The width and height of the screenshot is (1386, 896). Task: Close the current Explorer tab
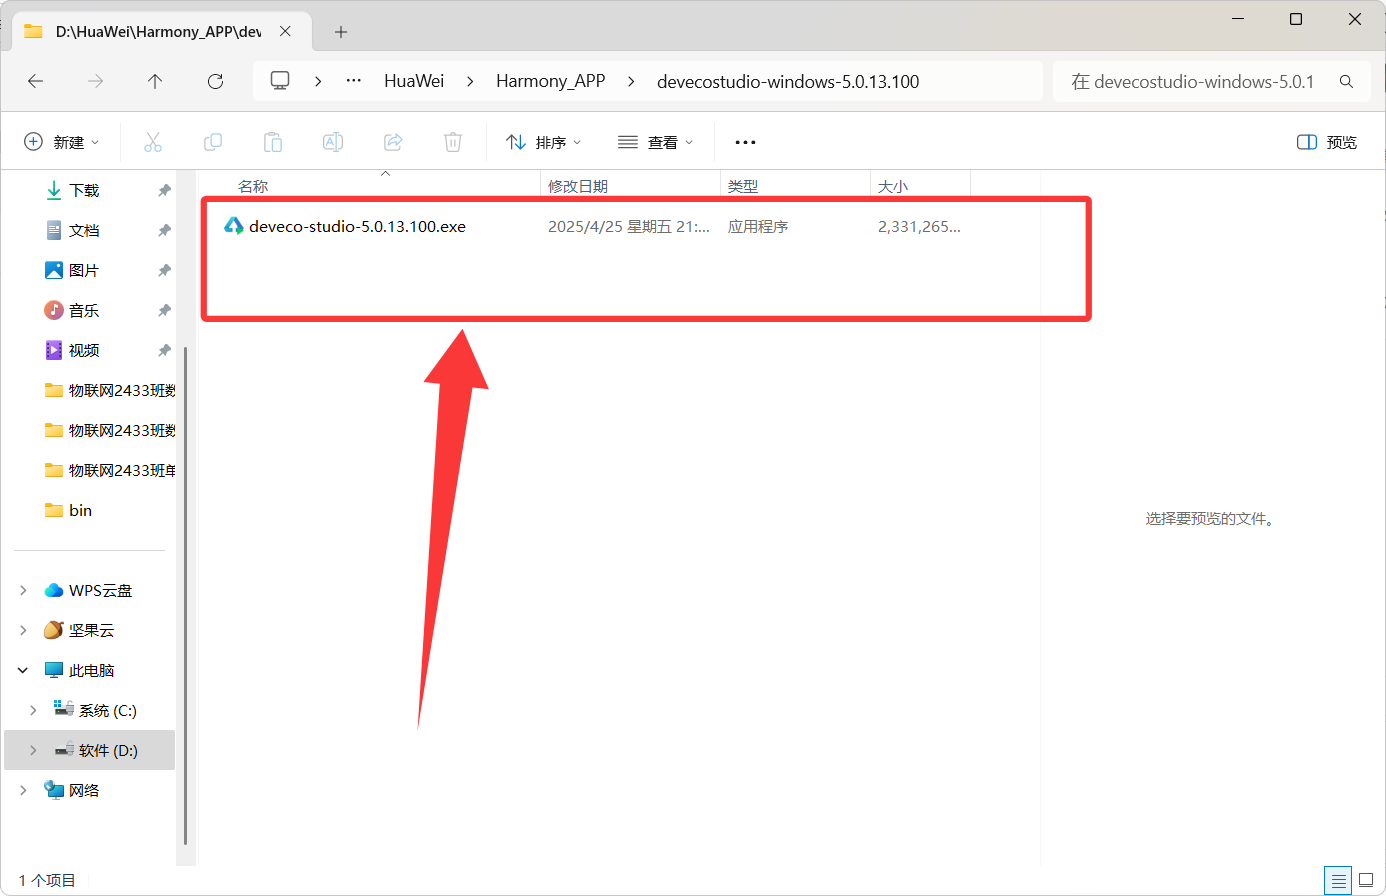(285, 32)
